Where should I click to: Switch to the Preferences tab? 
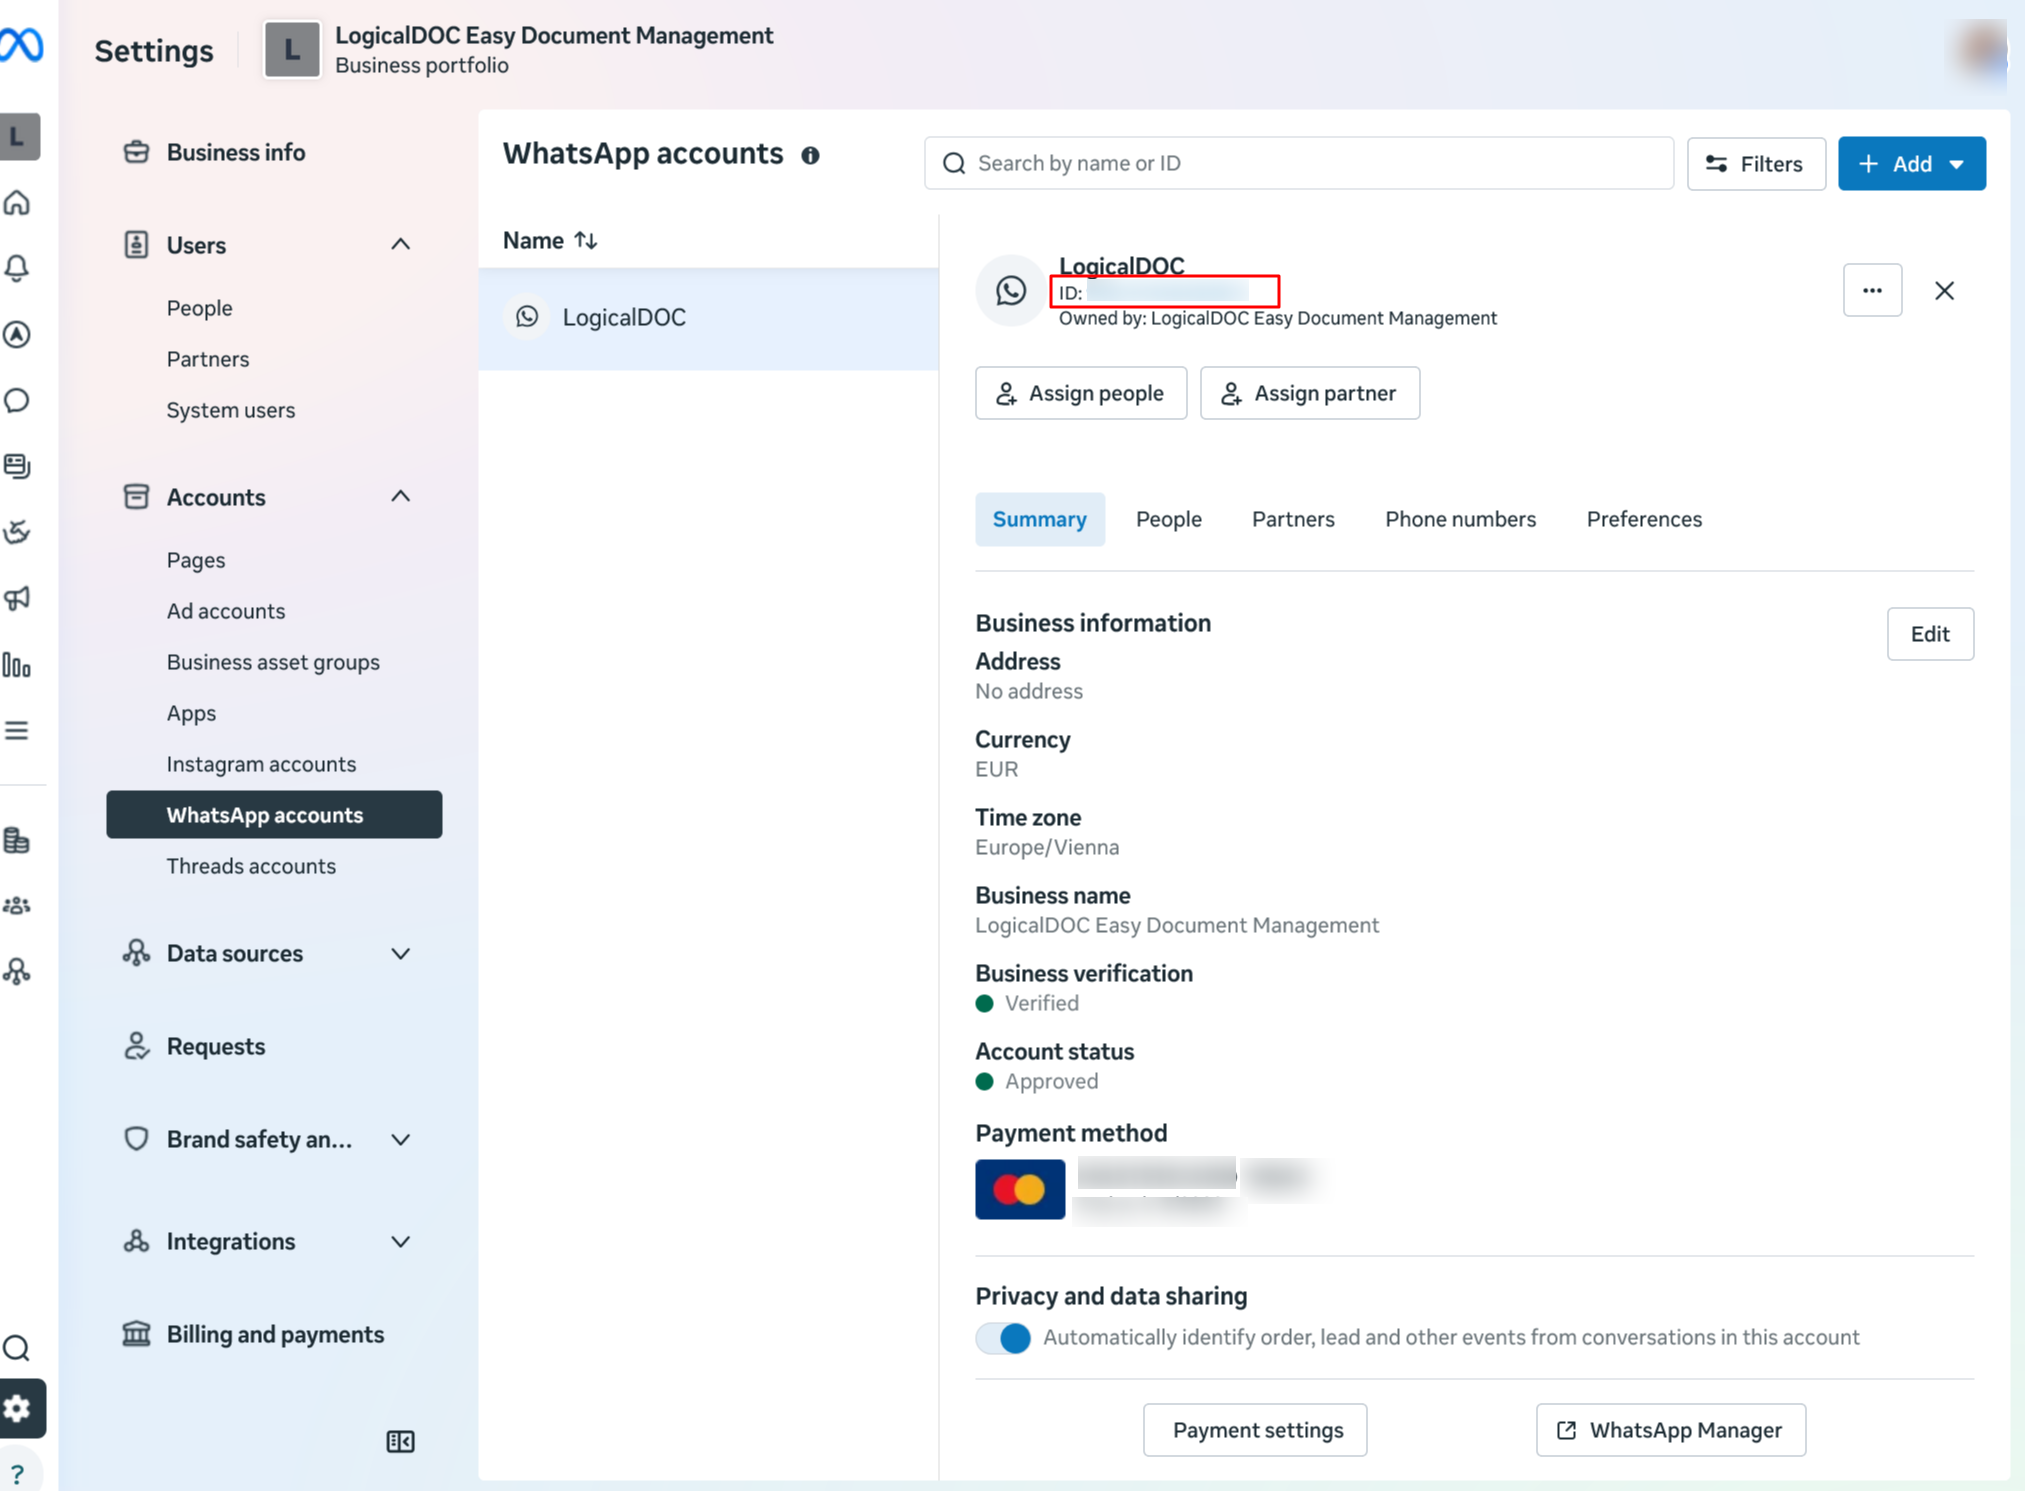pos(1644,519)
